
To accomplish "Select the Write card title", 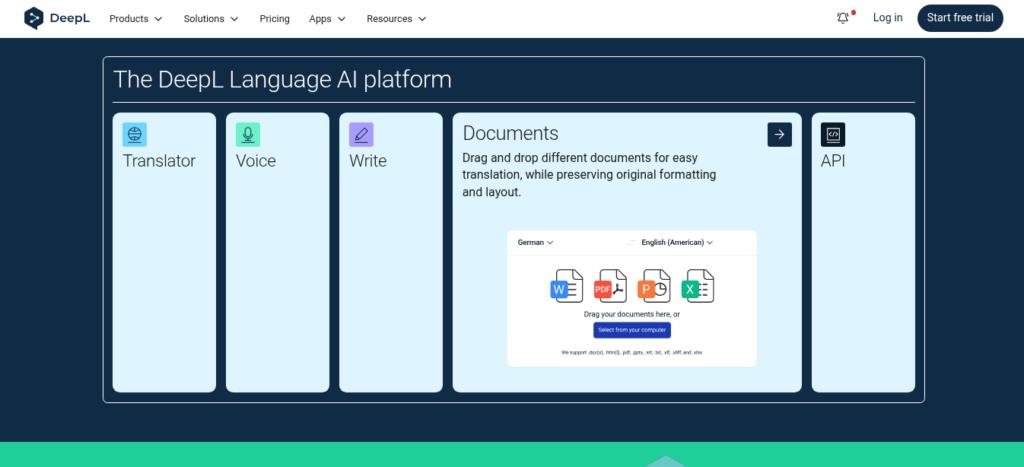I will point(368,161).
